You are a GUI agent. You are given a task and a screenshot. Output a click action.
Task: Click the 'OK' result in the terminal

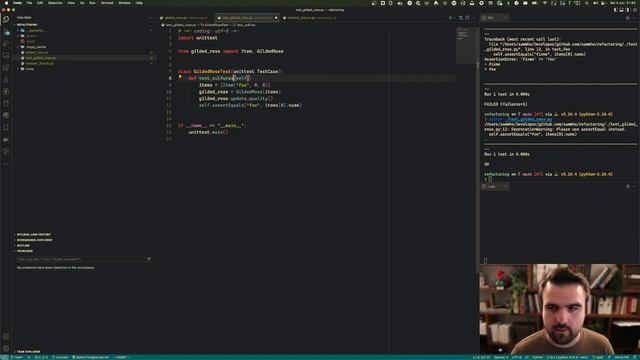tap(487, 164)
